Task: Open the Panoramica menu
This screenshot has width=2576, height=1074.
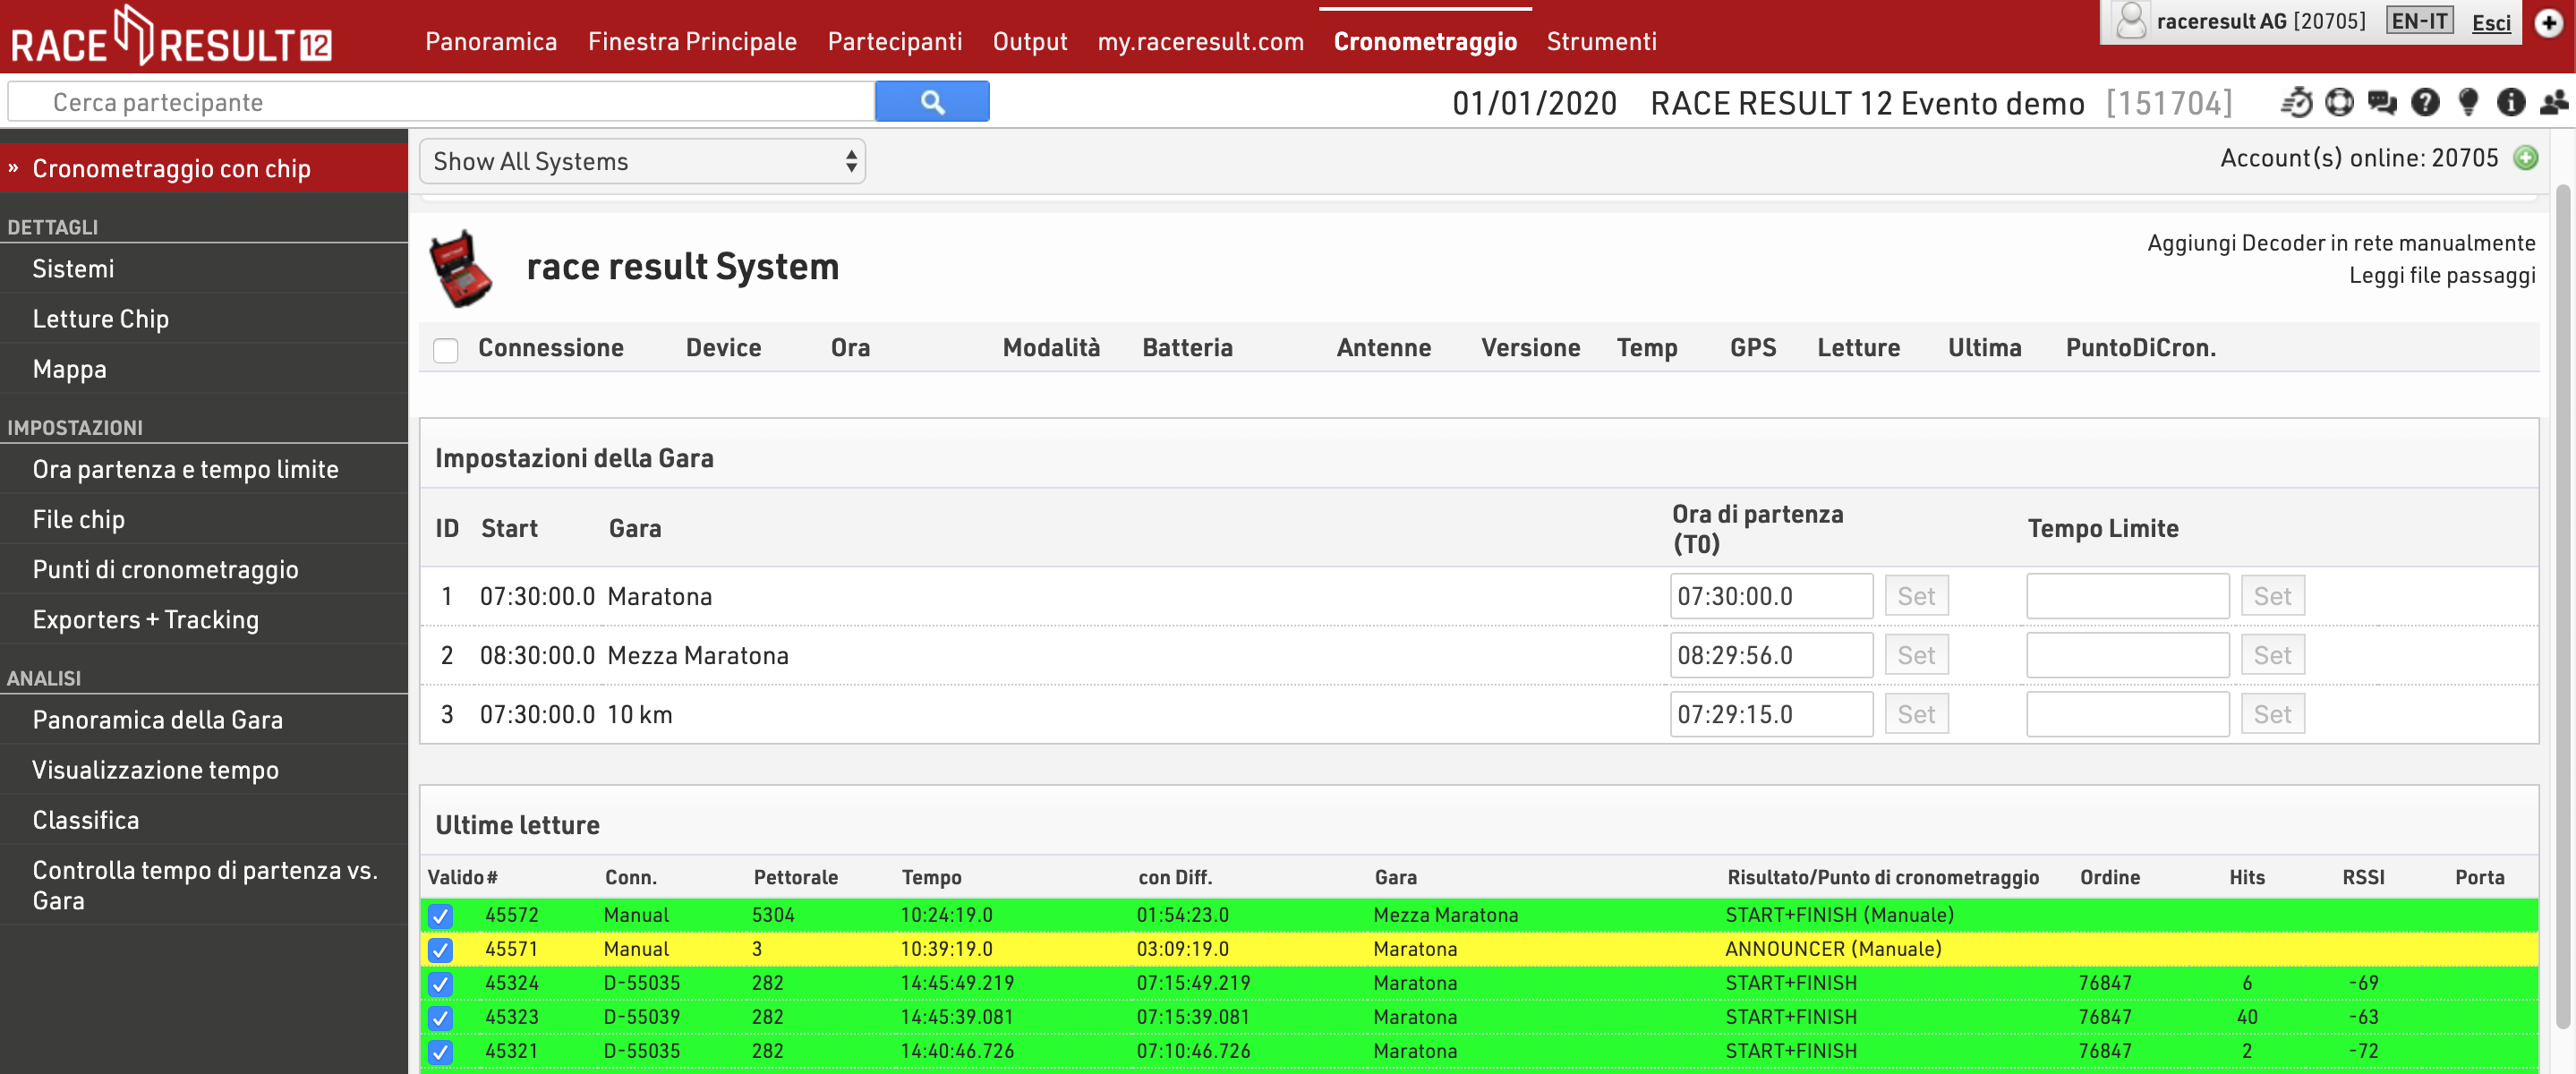Action: [491, 41]
